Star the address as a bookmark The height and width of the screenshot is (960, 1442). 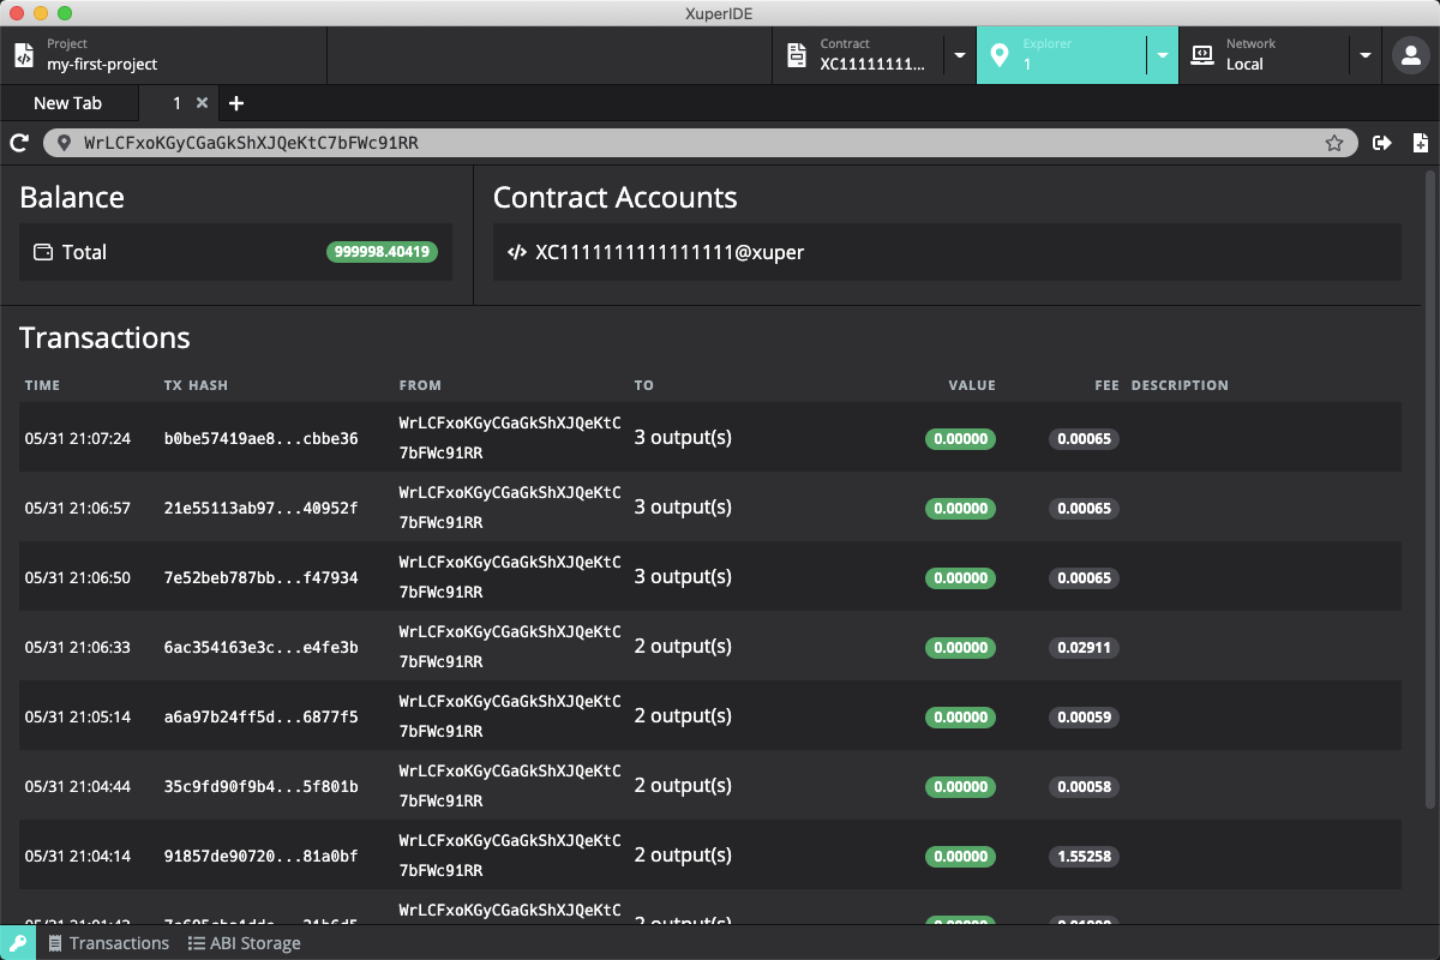[x=1334, y=143]
